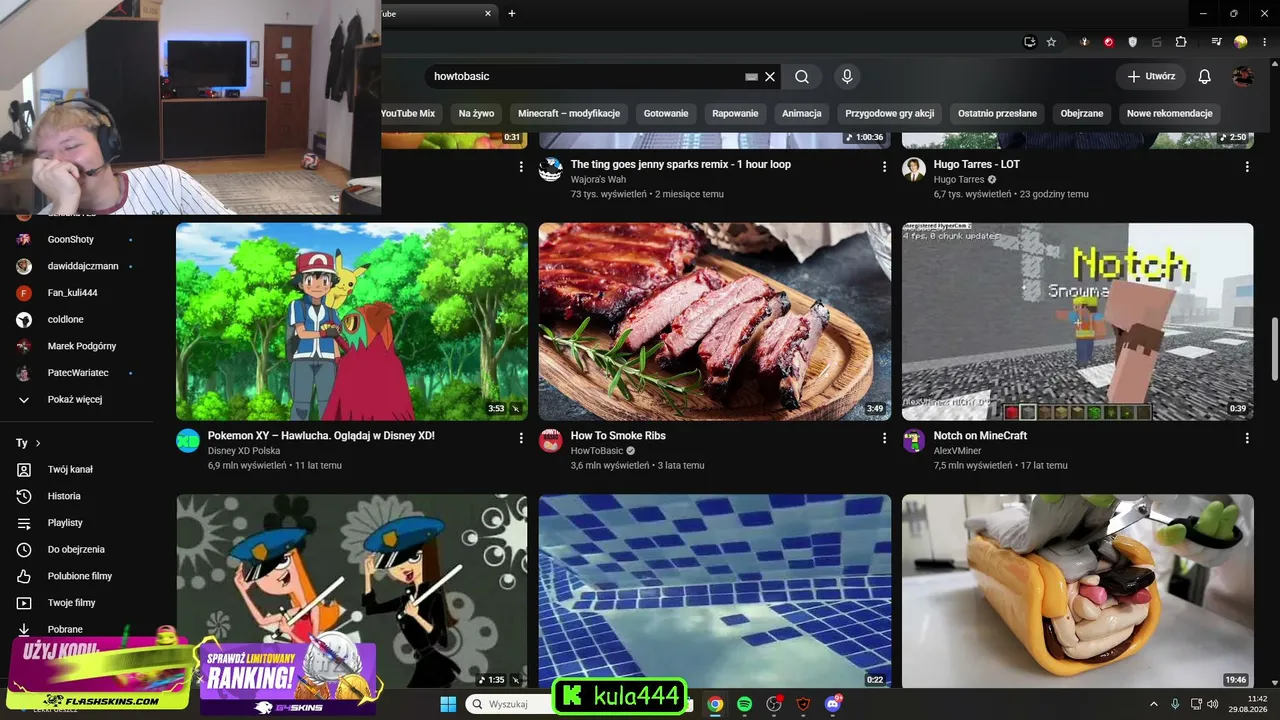
Task: Play the Pokemon XY Hawlucha thumbnail
Action: (x=352, y=321)
